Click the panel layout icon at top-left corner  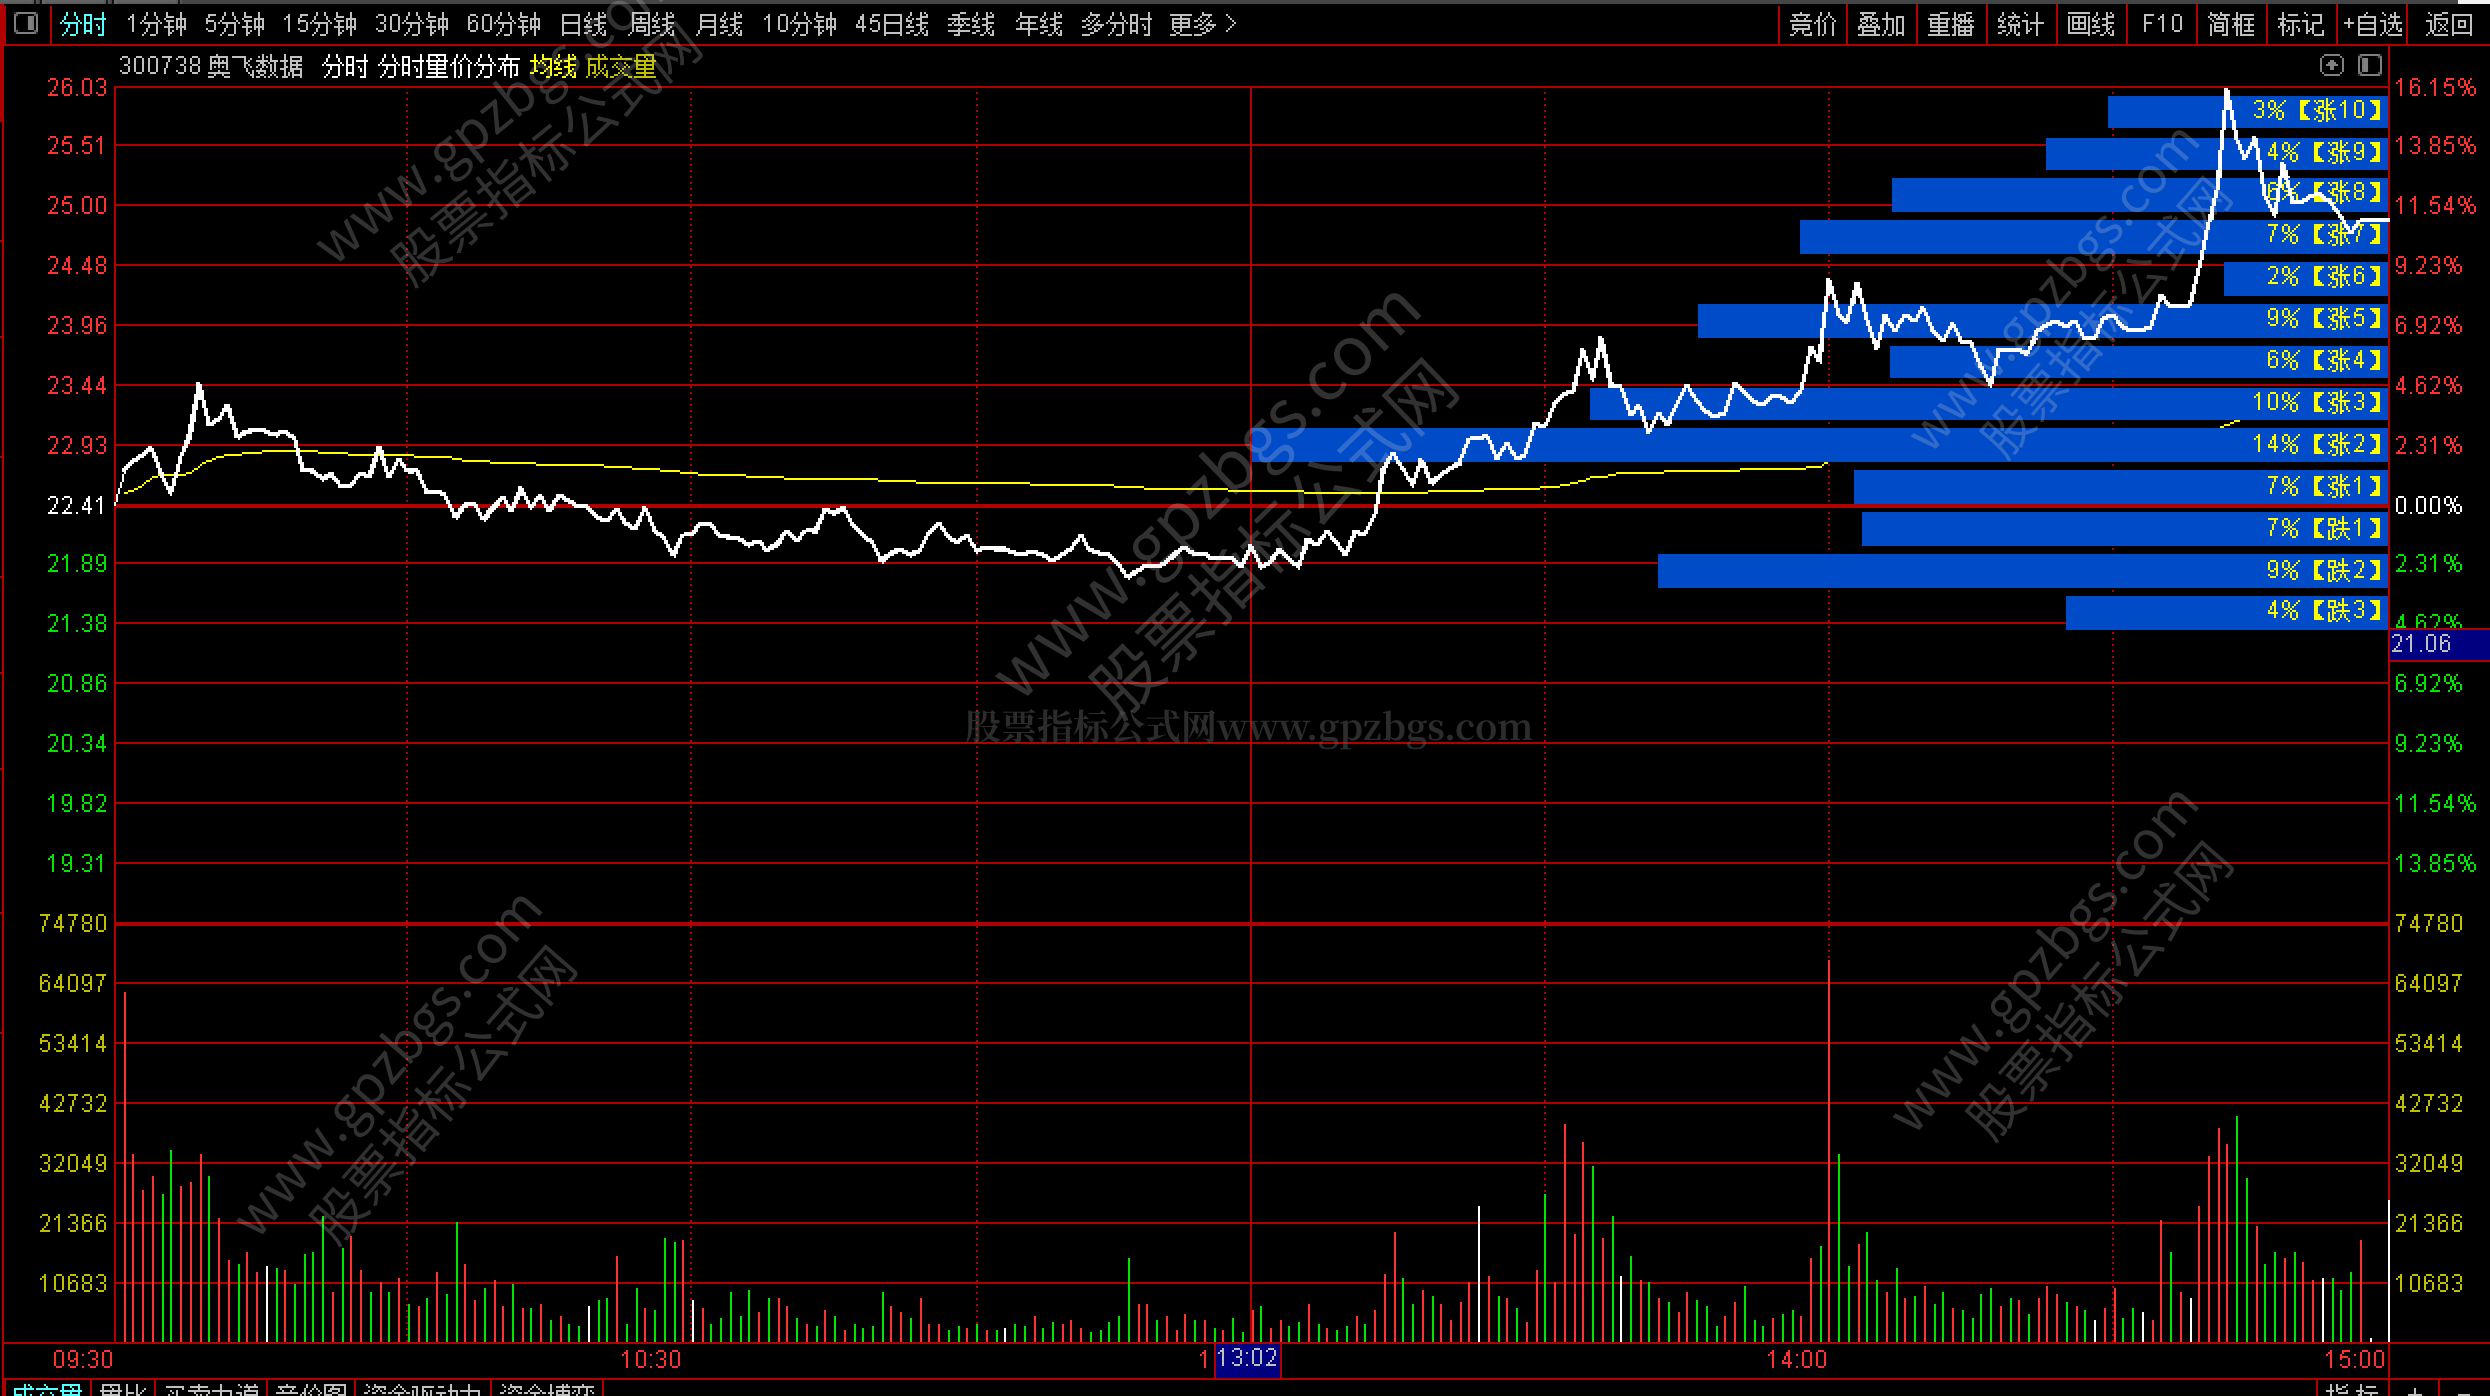click(x=27, y=23)
